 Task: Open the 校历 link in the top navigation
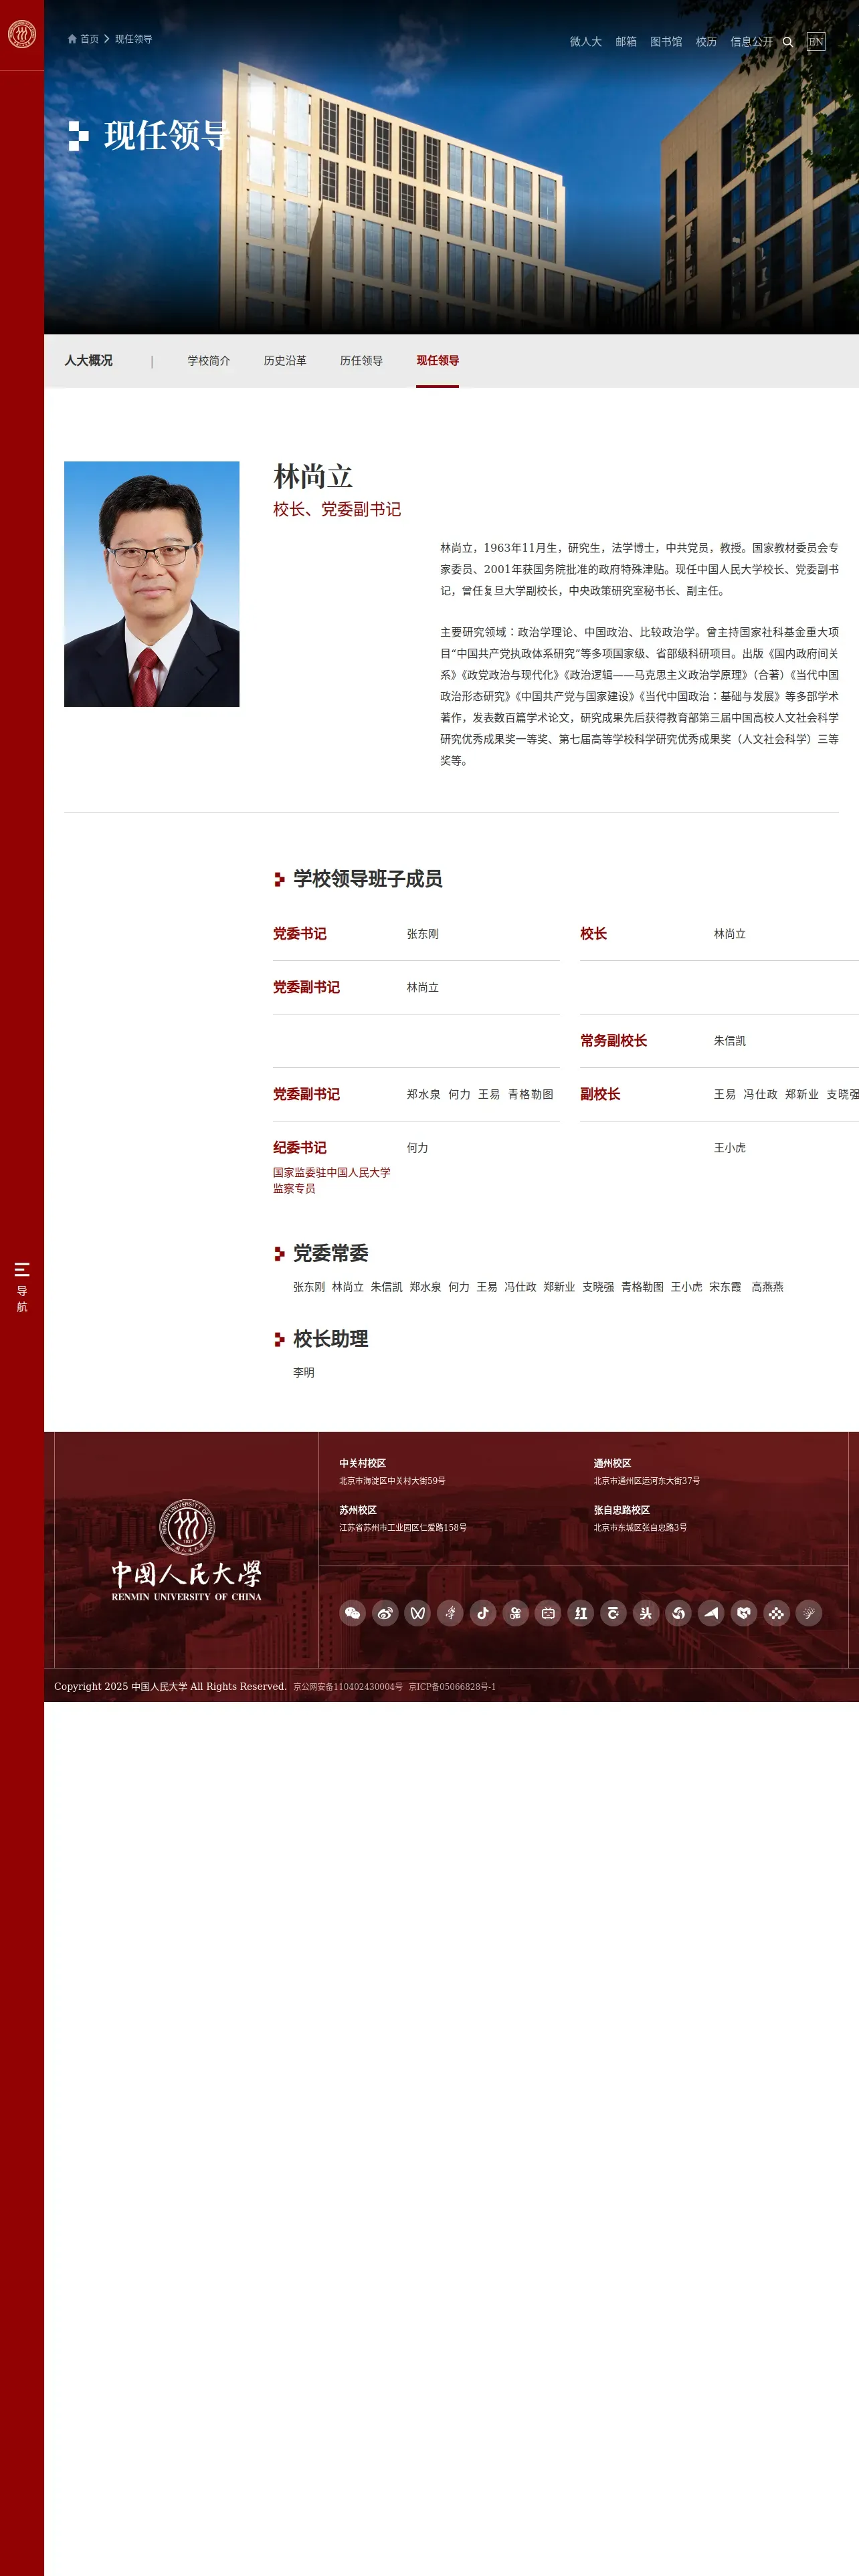(x=707, y=42)
